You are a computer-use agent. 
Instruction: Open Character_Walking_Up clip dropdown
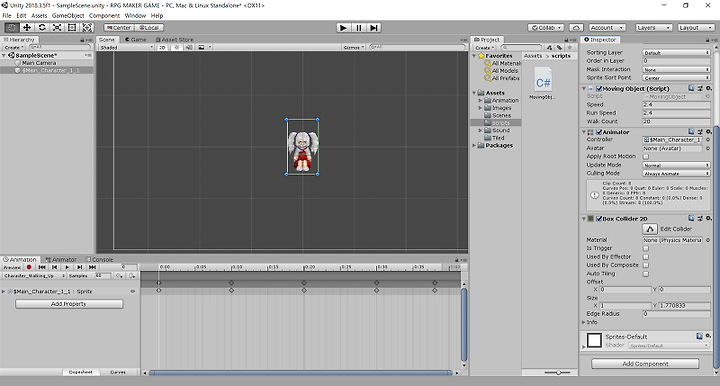click(x=34, y=276)
